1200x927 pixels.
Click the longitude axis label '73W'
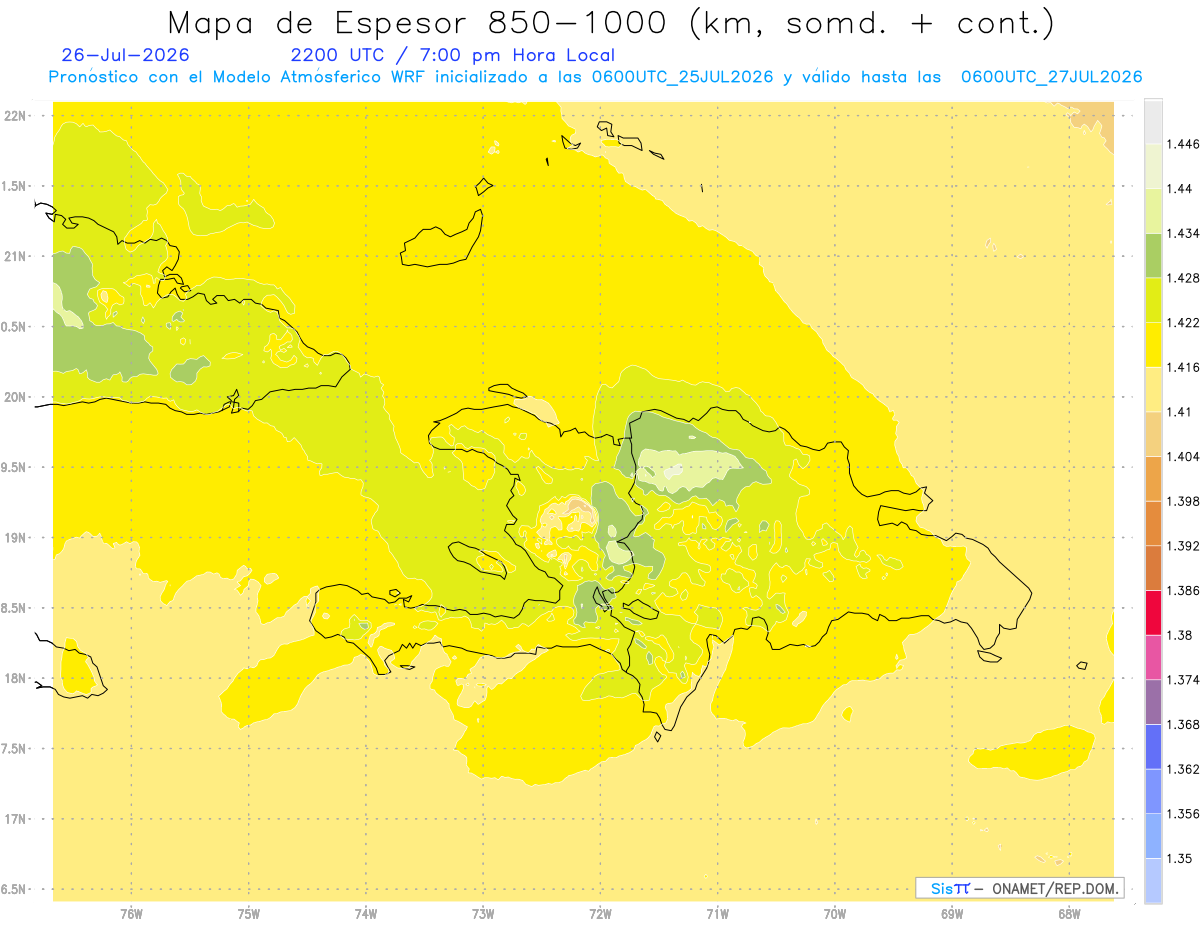[483, 913]
